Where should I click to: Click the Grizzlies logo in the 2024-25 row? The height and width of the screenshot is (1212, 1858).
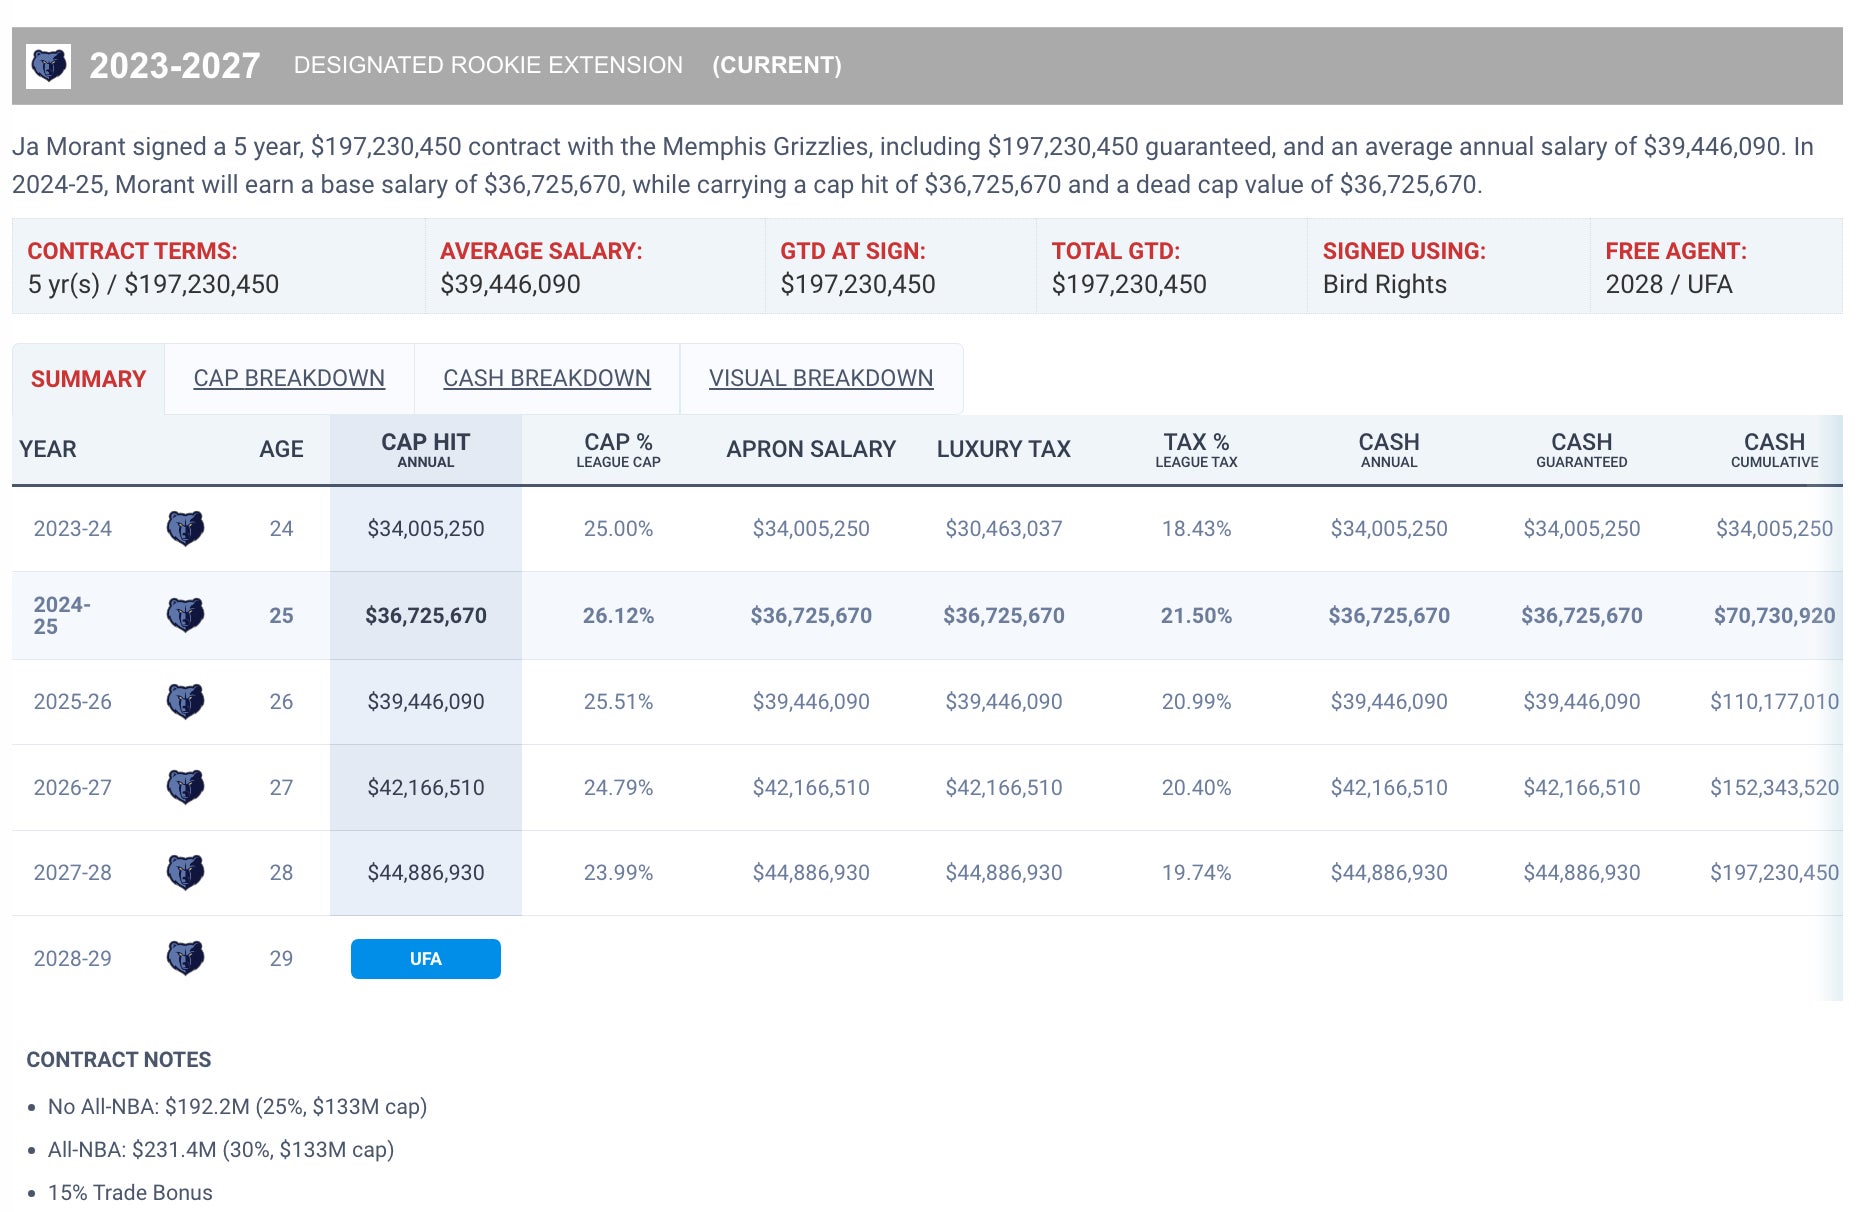[185, 615]
